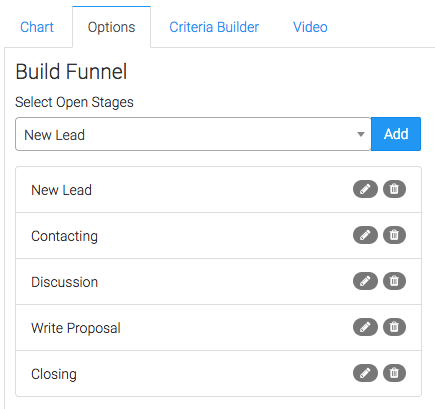Edit the Closing stage
This screenshot has height=409, width=435.
(365, 373)
